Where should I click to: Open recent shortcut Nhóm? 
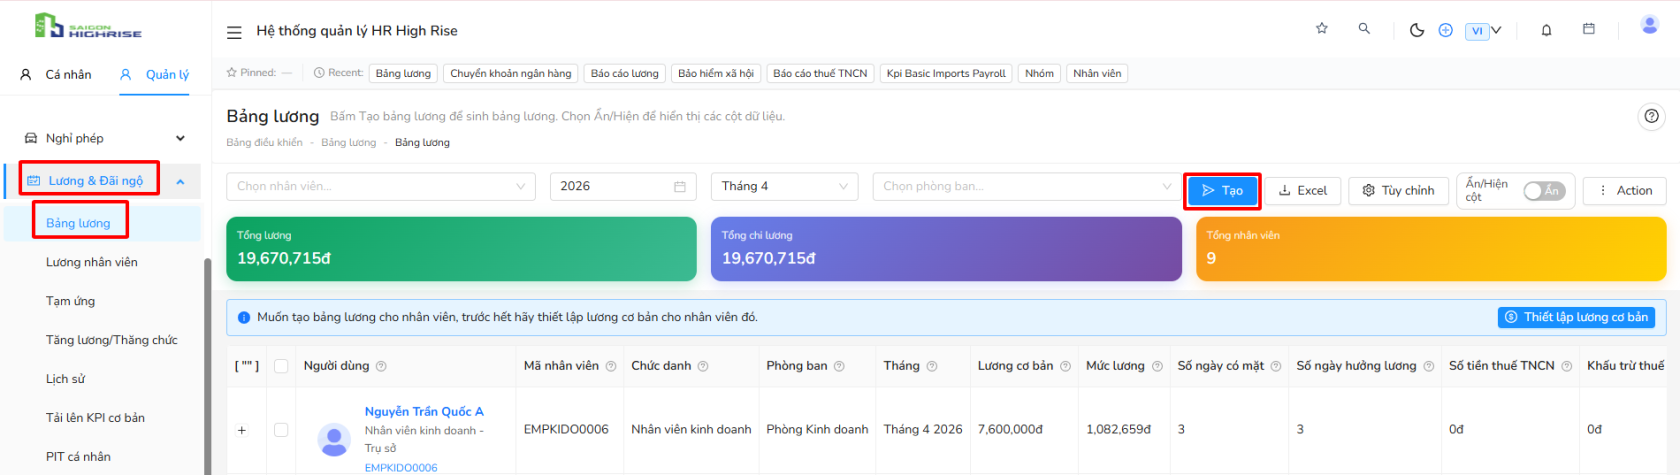[1040, 73]
